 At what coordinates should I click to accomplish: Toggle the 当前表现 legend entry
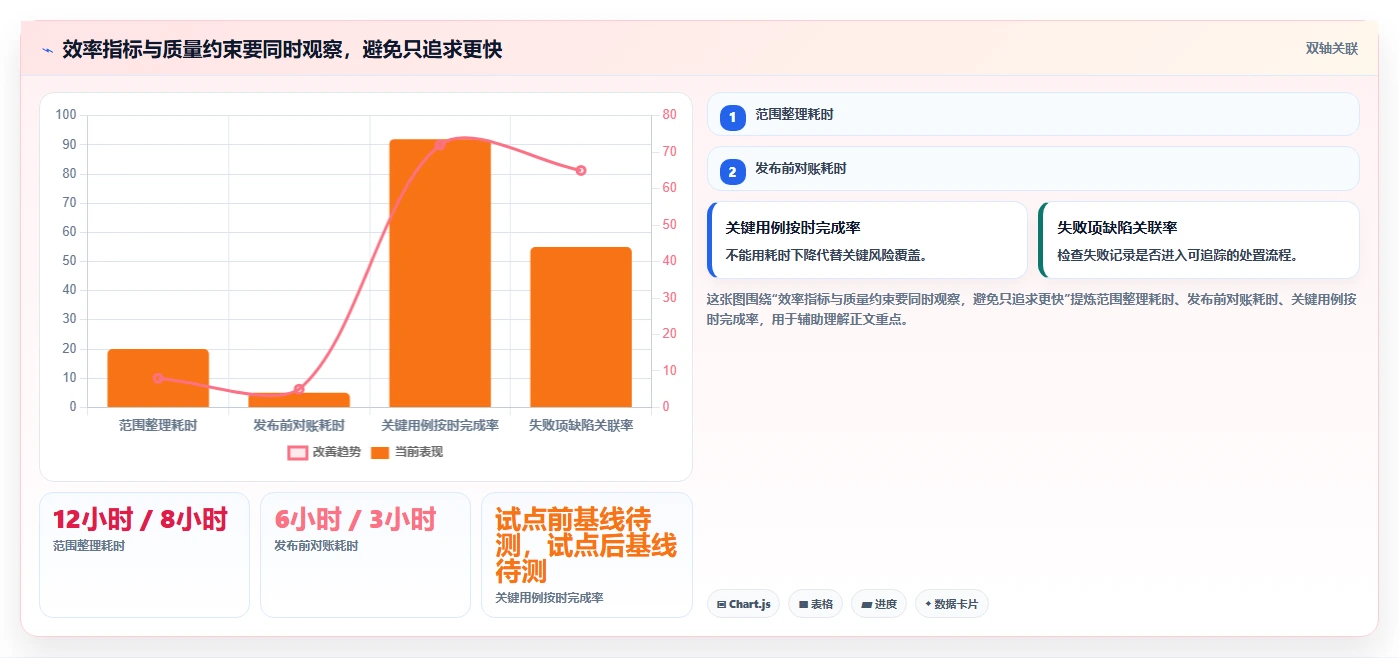pyautogui.click(x=406, y=452)
